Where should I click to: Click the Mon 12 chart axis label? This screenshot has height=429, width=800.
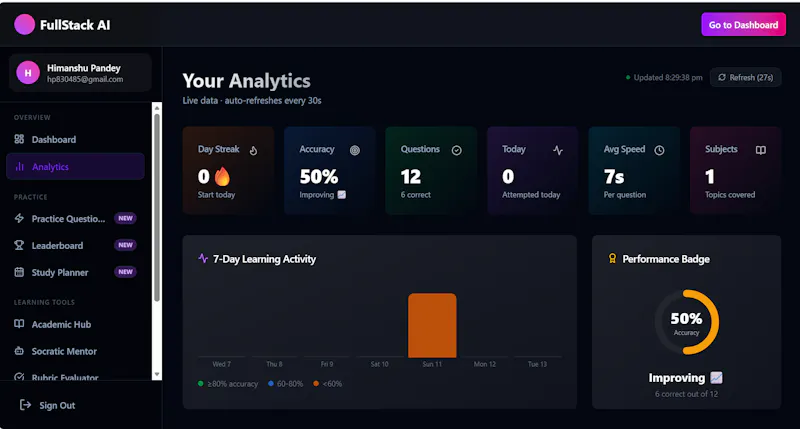pos(485,364)
